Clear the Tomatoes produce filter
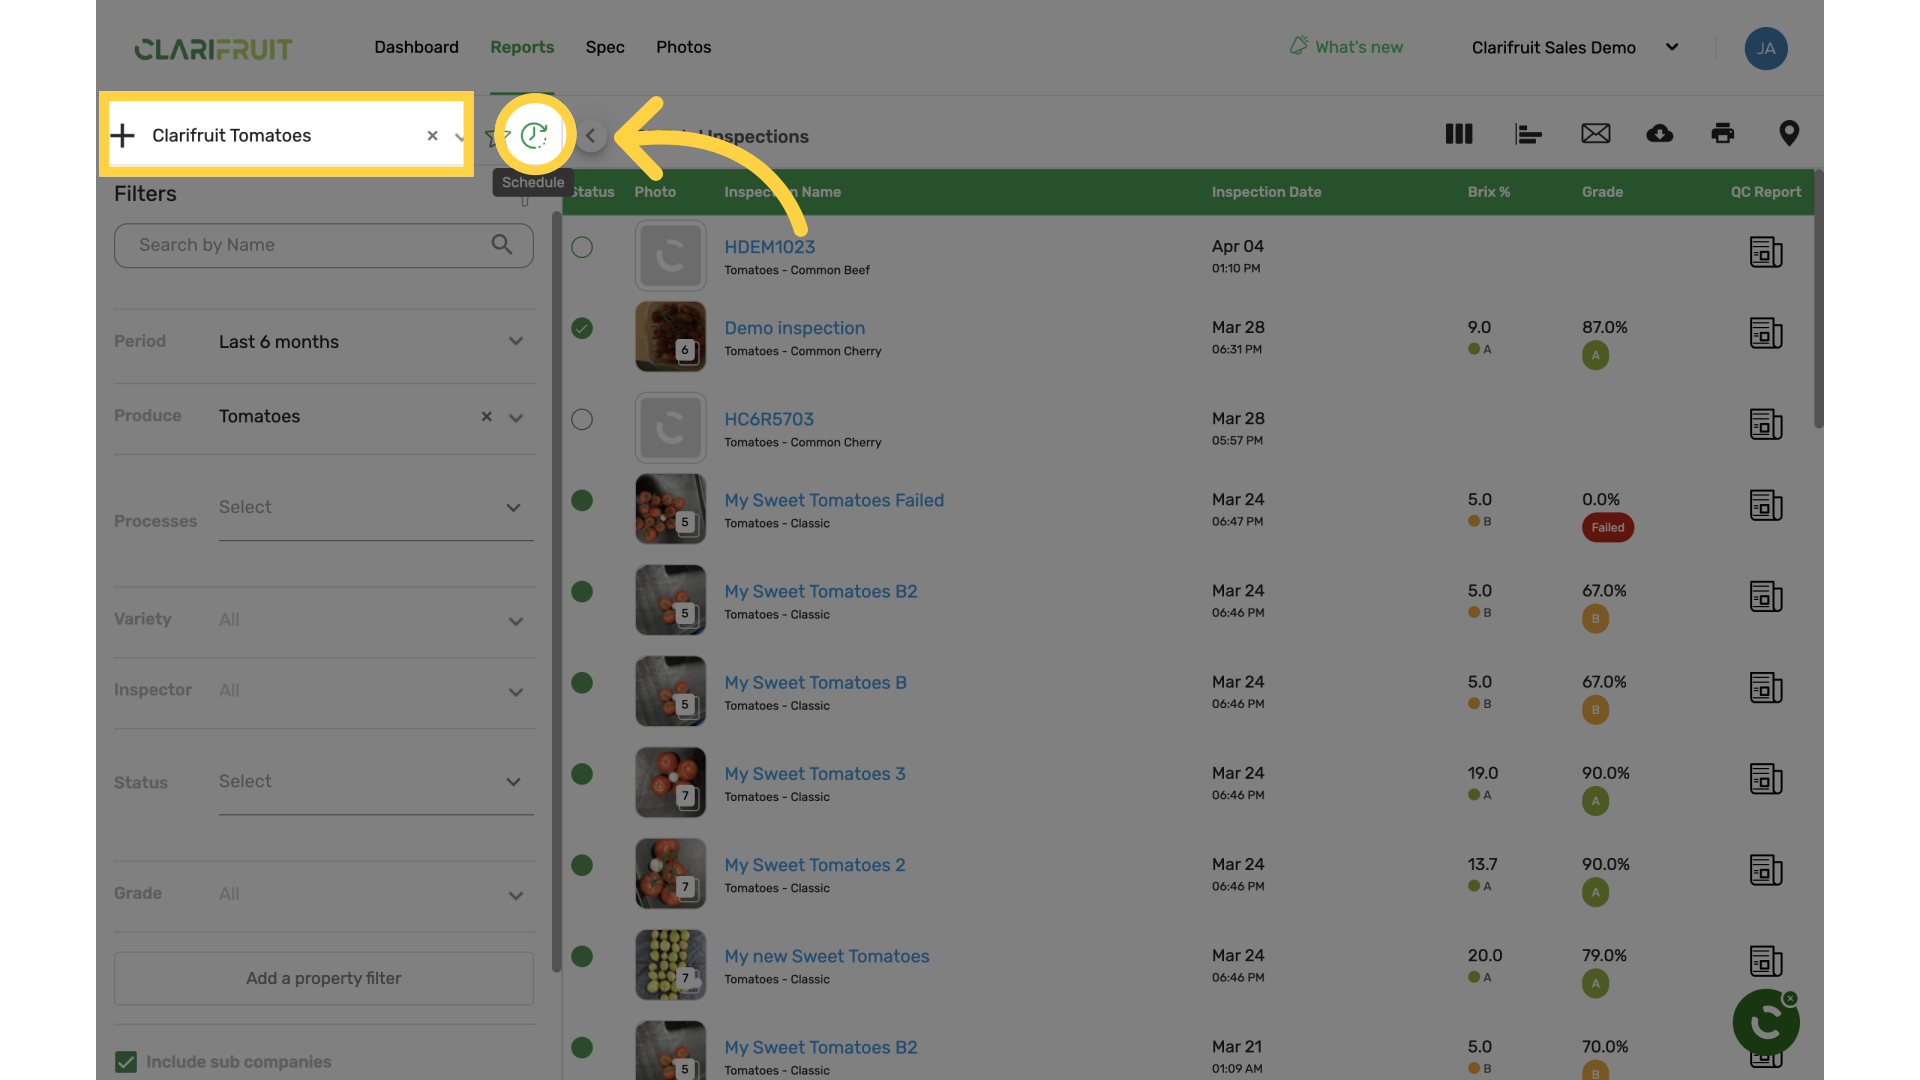1920x1080 pixels. pos(486,416)
